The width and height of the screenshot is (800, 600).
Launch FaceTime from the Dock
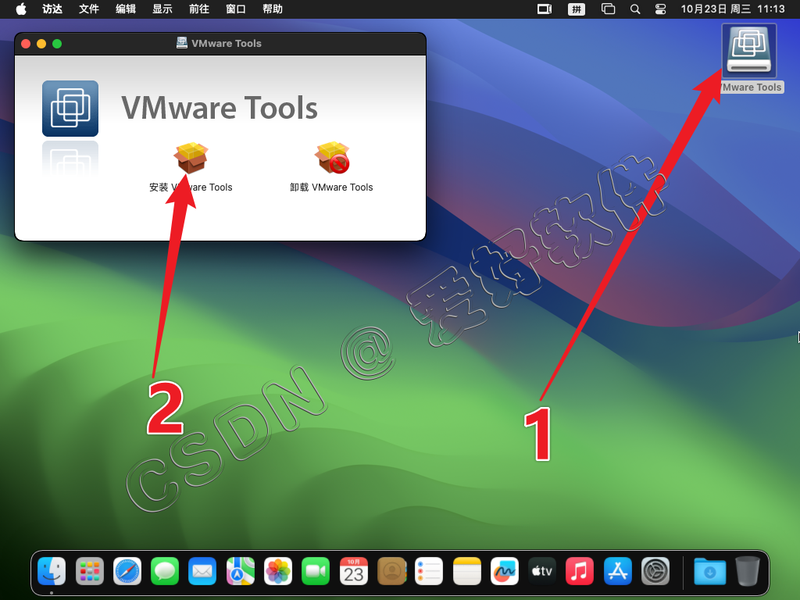tap(316, 571)
